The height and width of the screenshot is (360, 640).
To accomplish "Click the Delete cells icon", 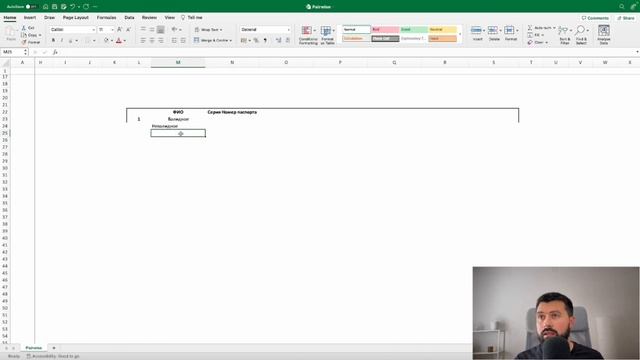I will point(493,30).
